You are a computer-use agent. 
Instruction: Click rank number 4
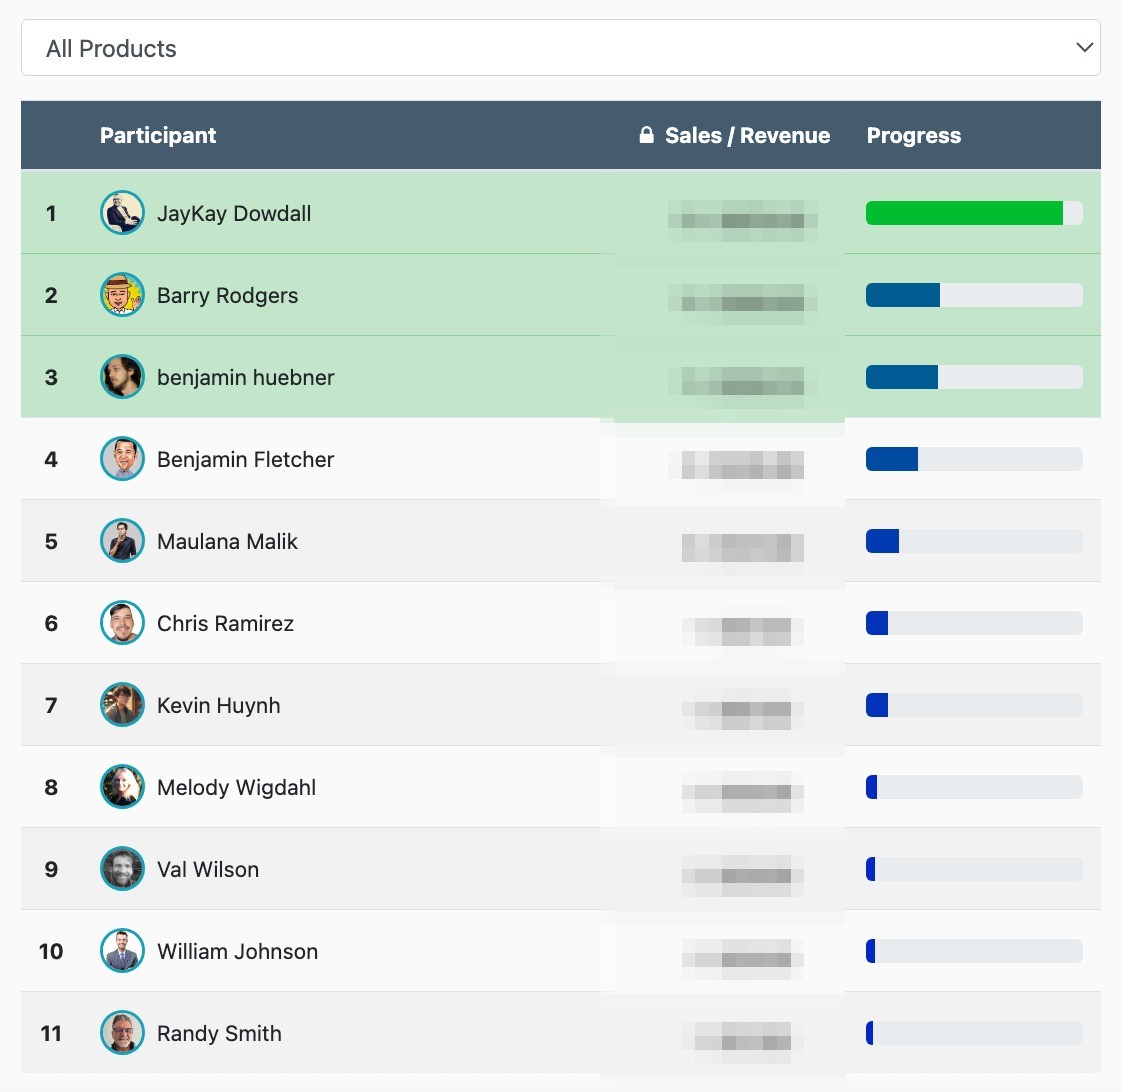pos(51,459)
